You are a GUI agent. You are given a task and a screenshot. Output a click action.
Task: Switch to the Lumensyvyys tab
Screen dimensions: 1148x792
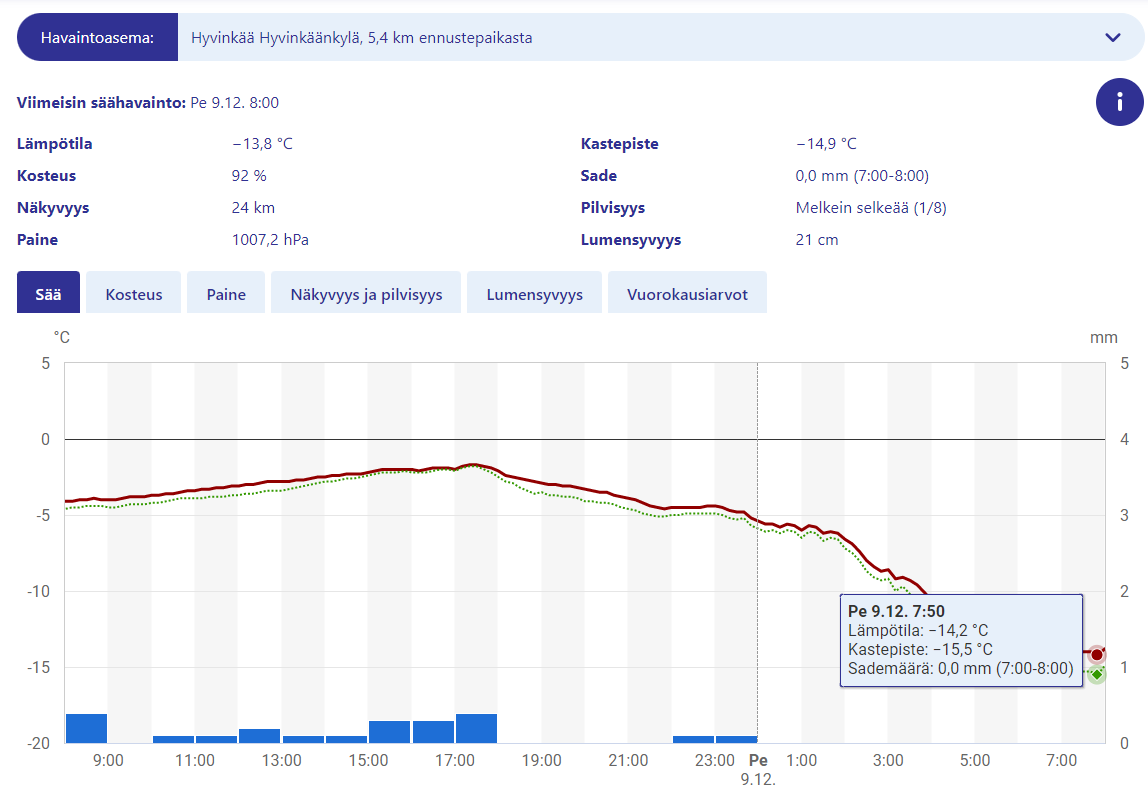[x=534, y=294]
